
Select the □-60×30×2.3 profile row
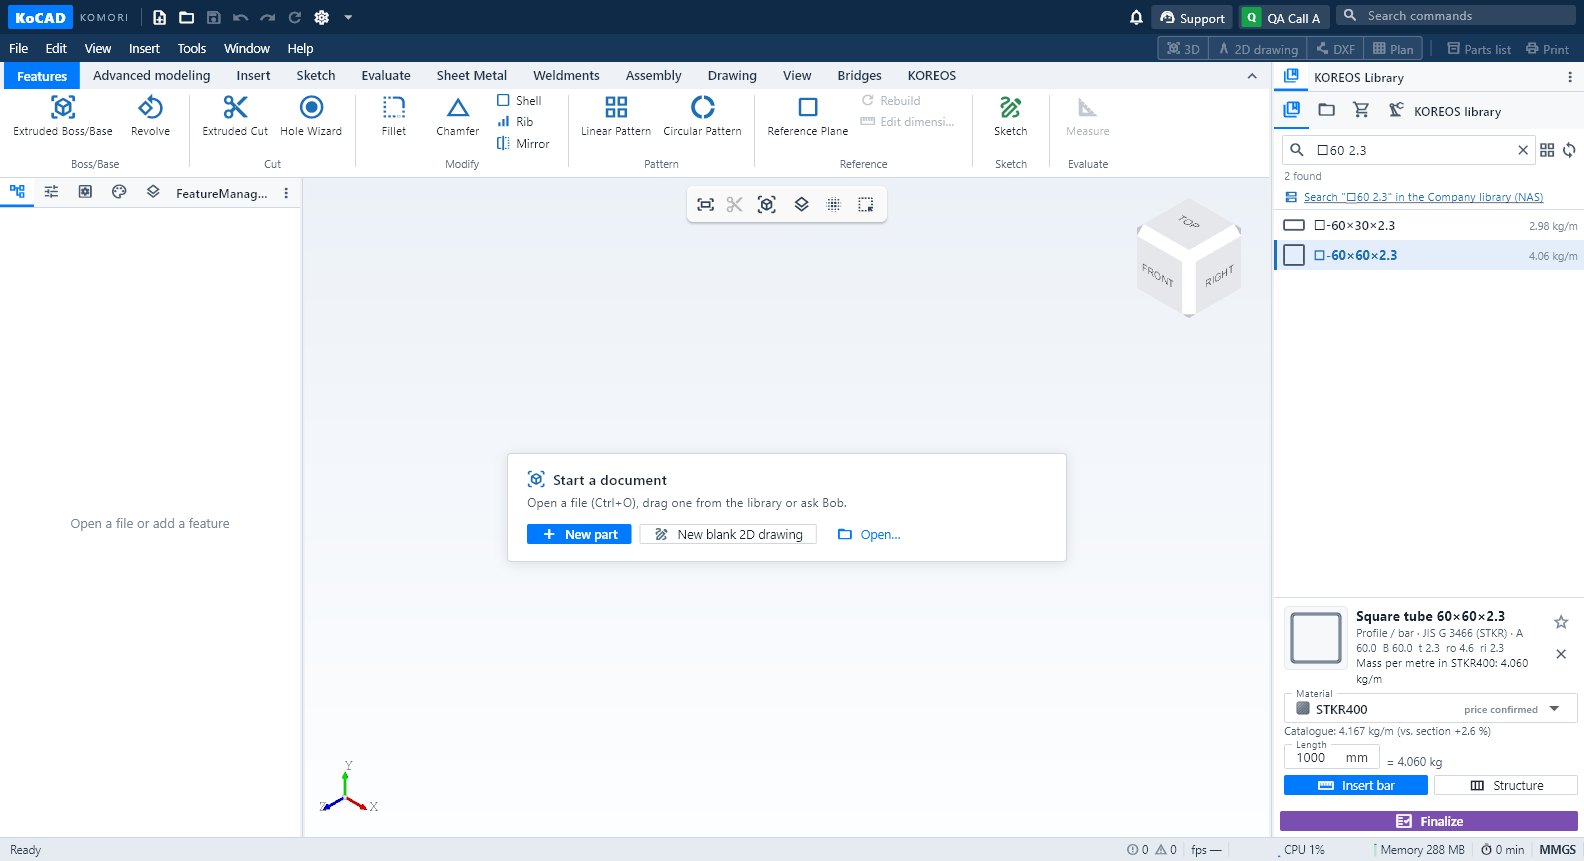tap(1429, 225)
